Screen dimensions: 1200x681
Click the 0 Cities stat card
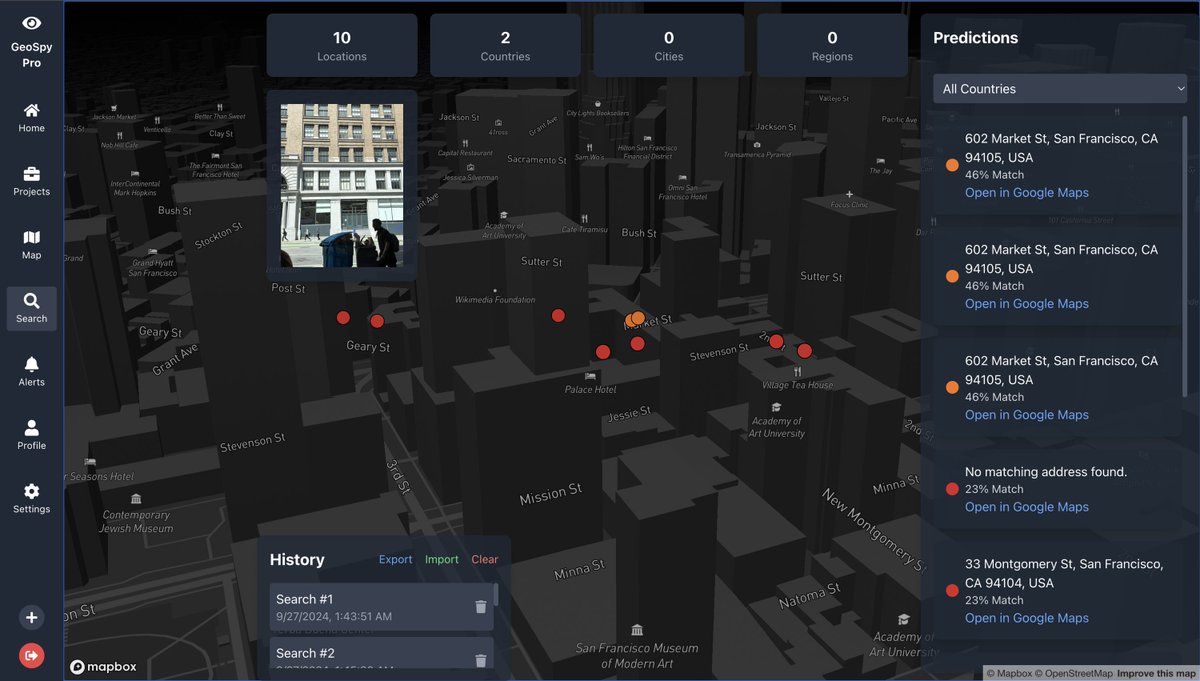point(669,45)
